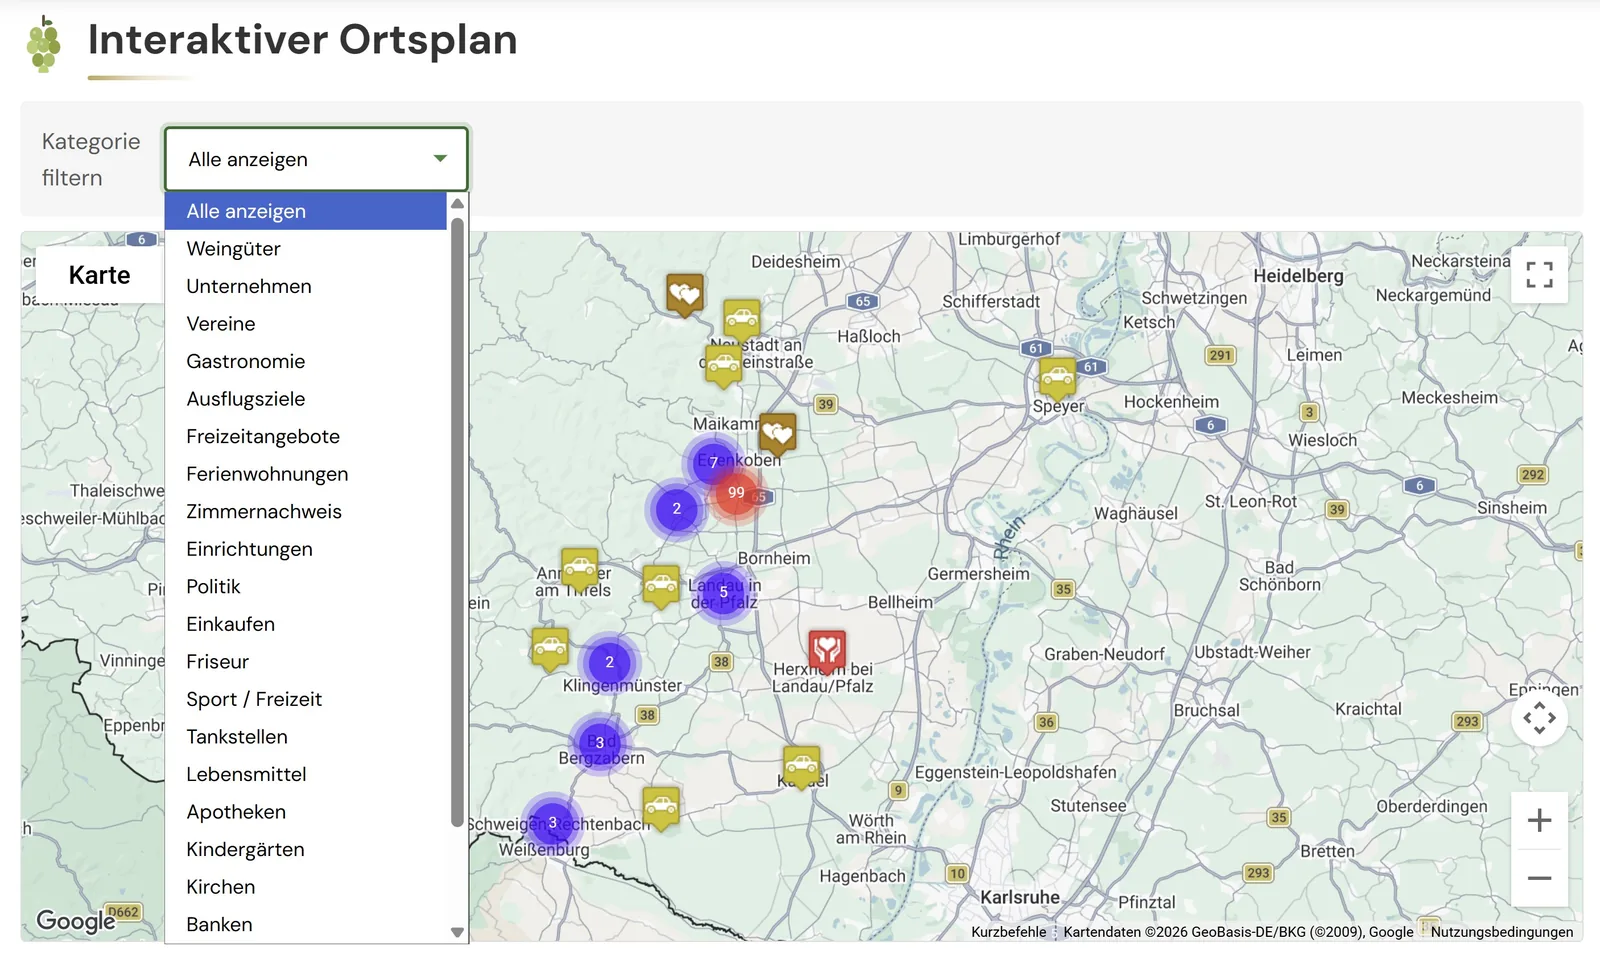Open the blue cluster 2 near Edenkoben
This screenshot has width=1600, height=963.
point(677,509)
